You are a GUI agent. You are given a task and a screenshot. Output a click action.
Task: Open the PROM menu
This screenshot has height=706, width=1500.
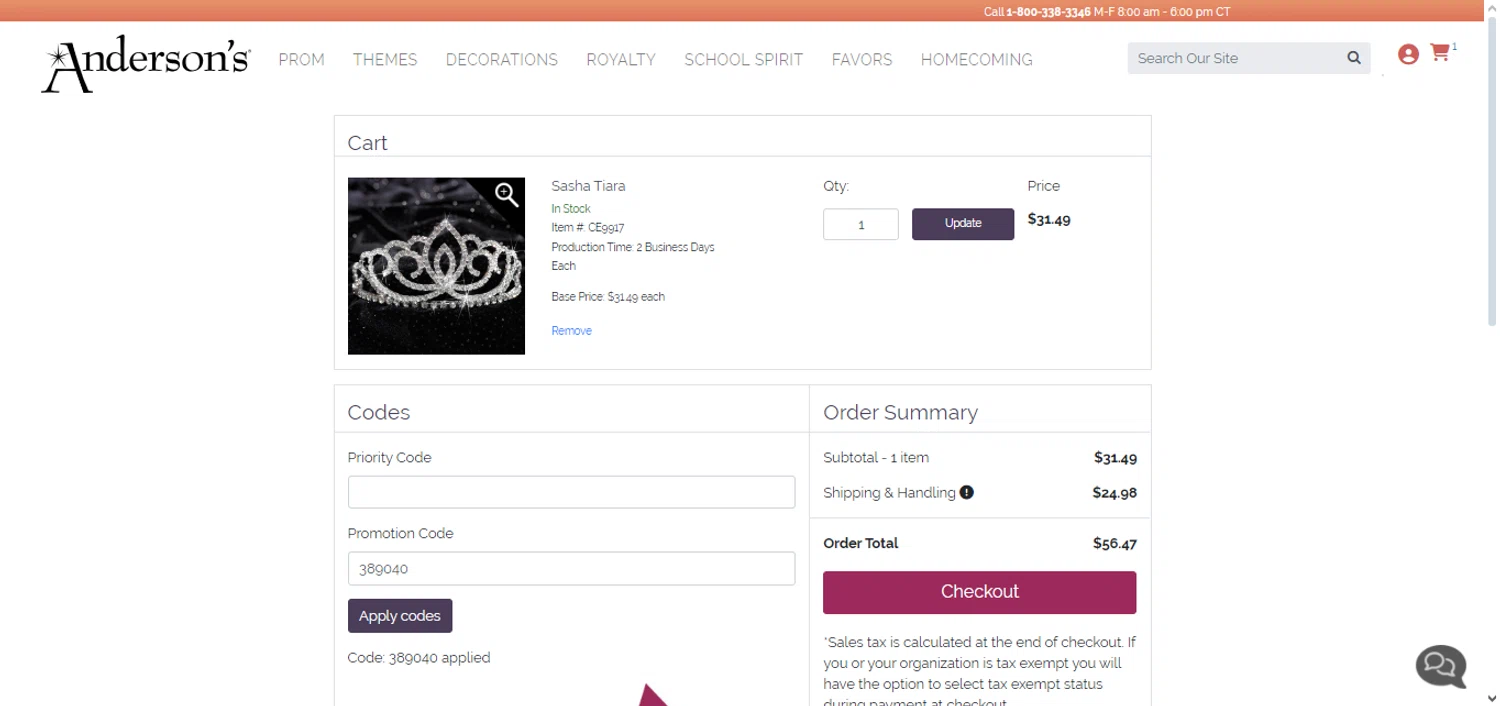point(301,60)
